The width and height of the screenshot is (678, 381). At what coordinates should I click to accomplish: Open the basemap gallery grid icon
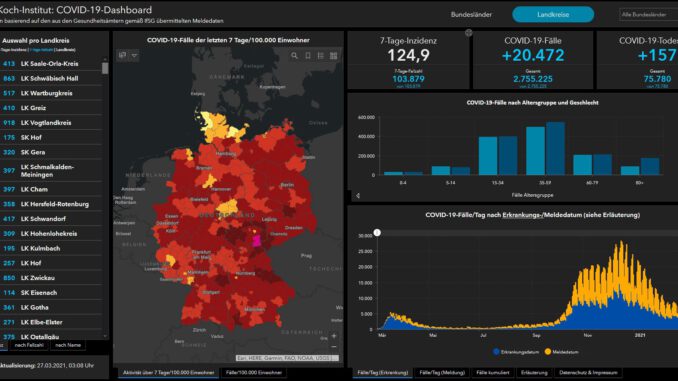tap(333, 56)
